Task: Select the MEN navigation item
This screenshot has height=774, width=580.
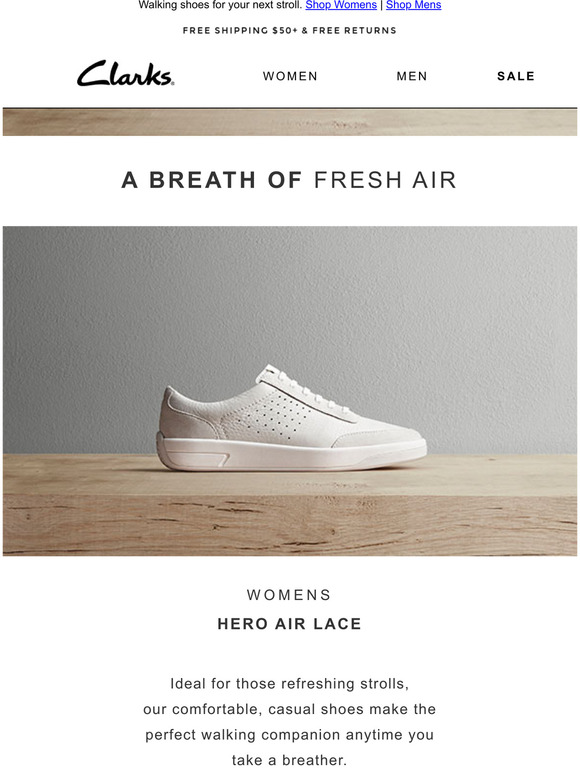Action: [412, 76]
